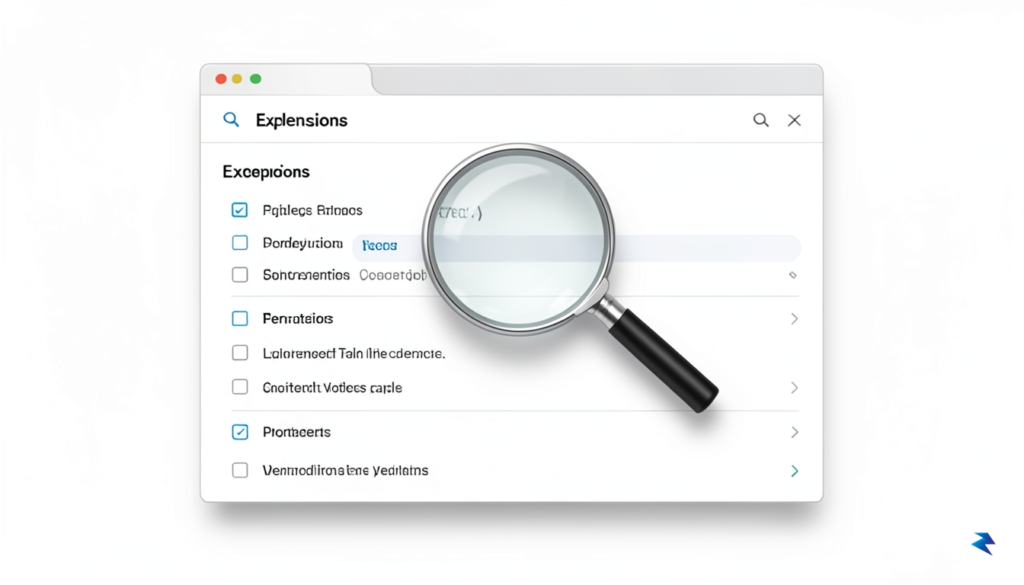Click the Penroteios label text
This screenshot has height=585, width=1024.
tap(298, 319)
